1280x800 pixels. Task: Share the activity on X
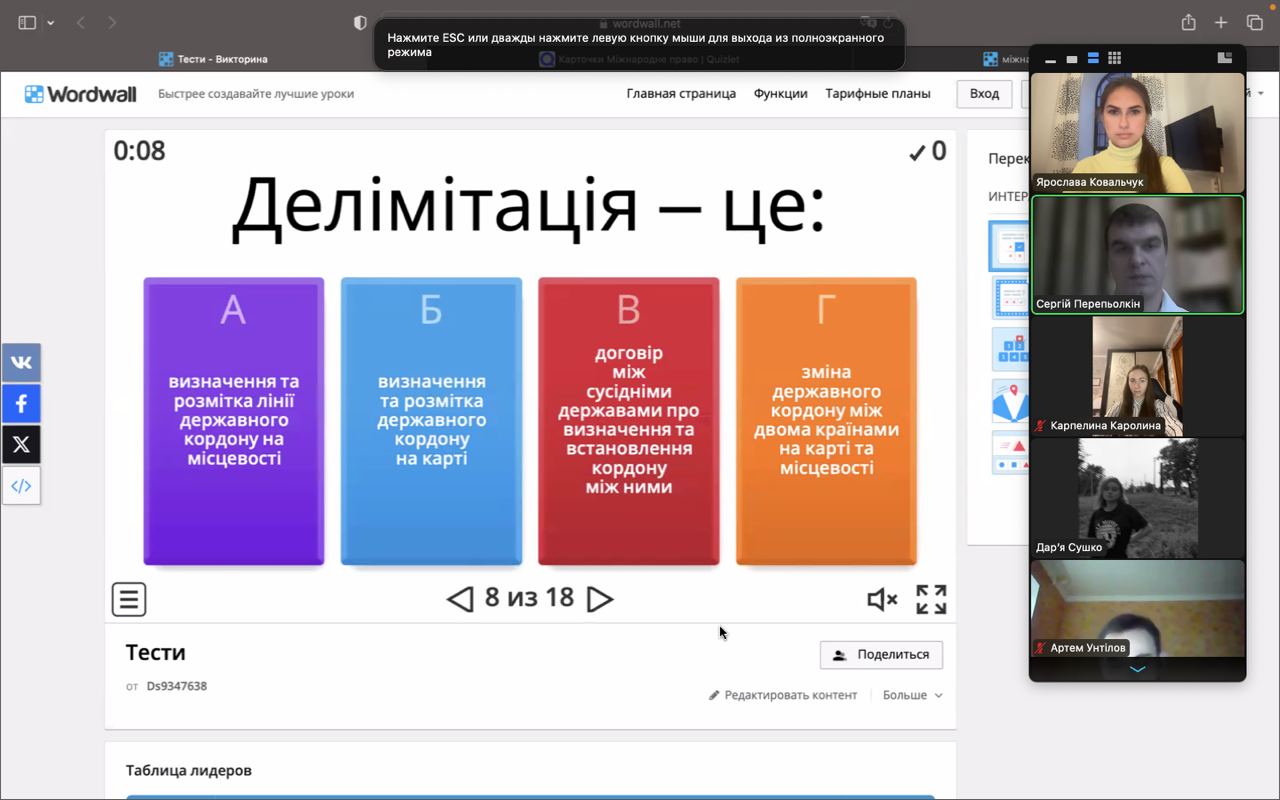21,445
